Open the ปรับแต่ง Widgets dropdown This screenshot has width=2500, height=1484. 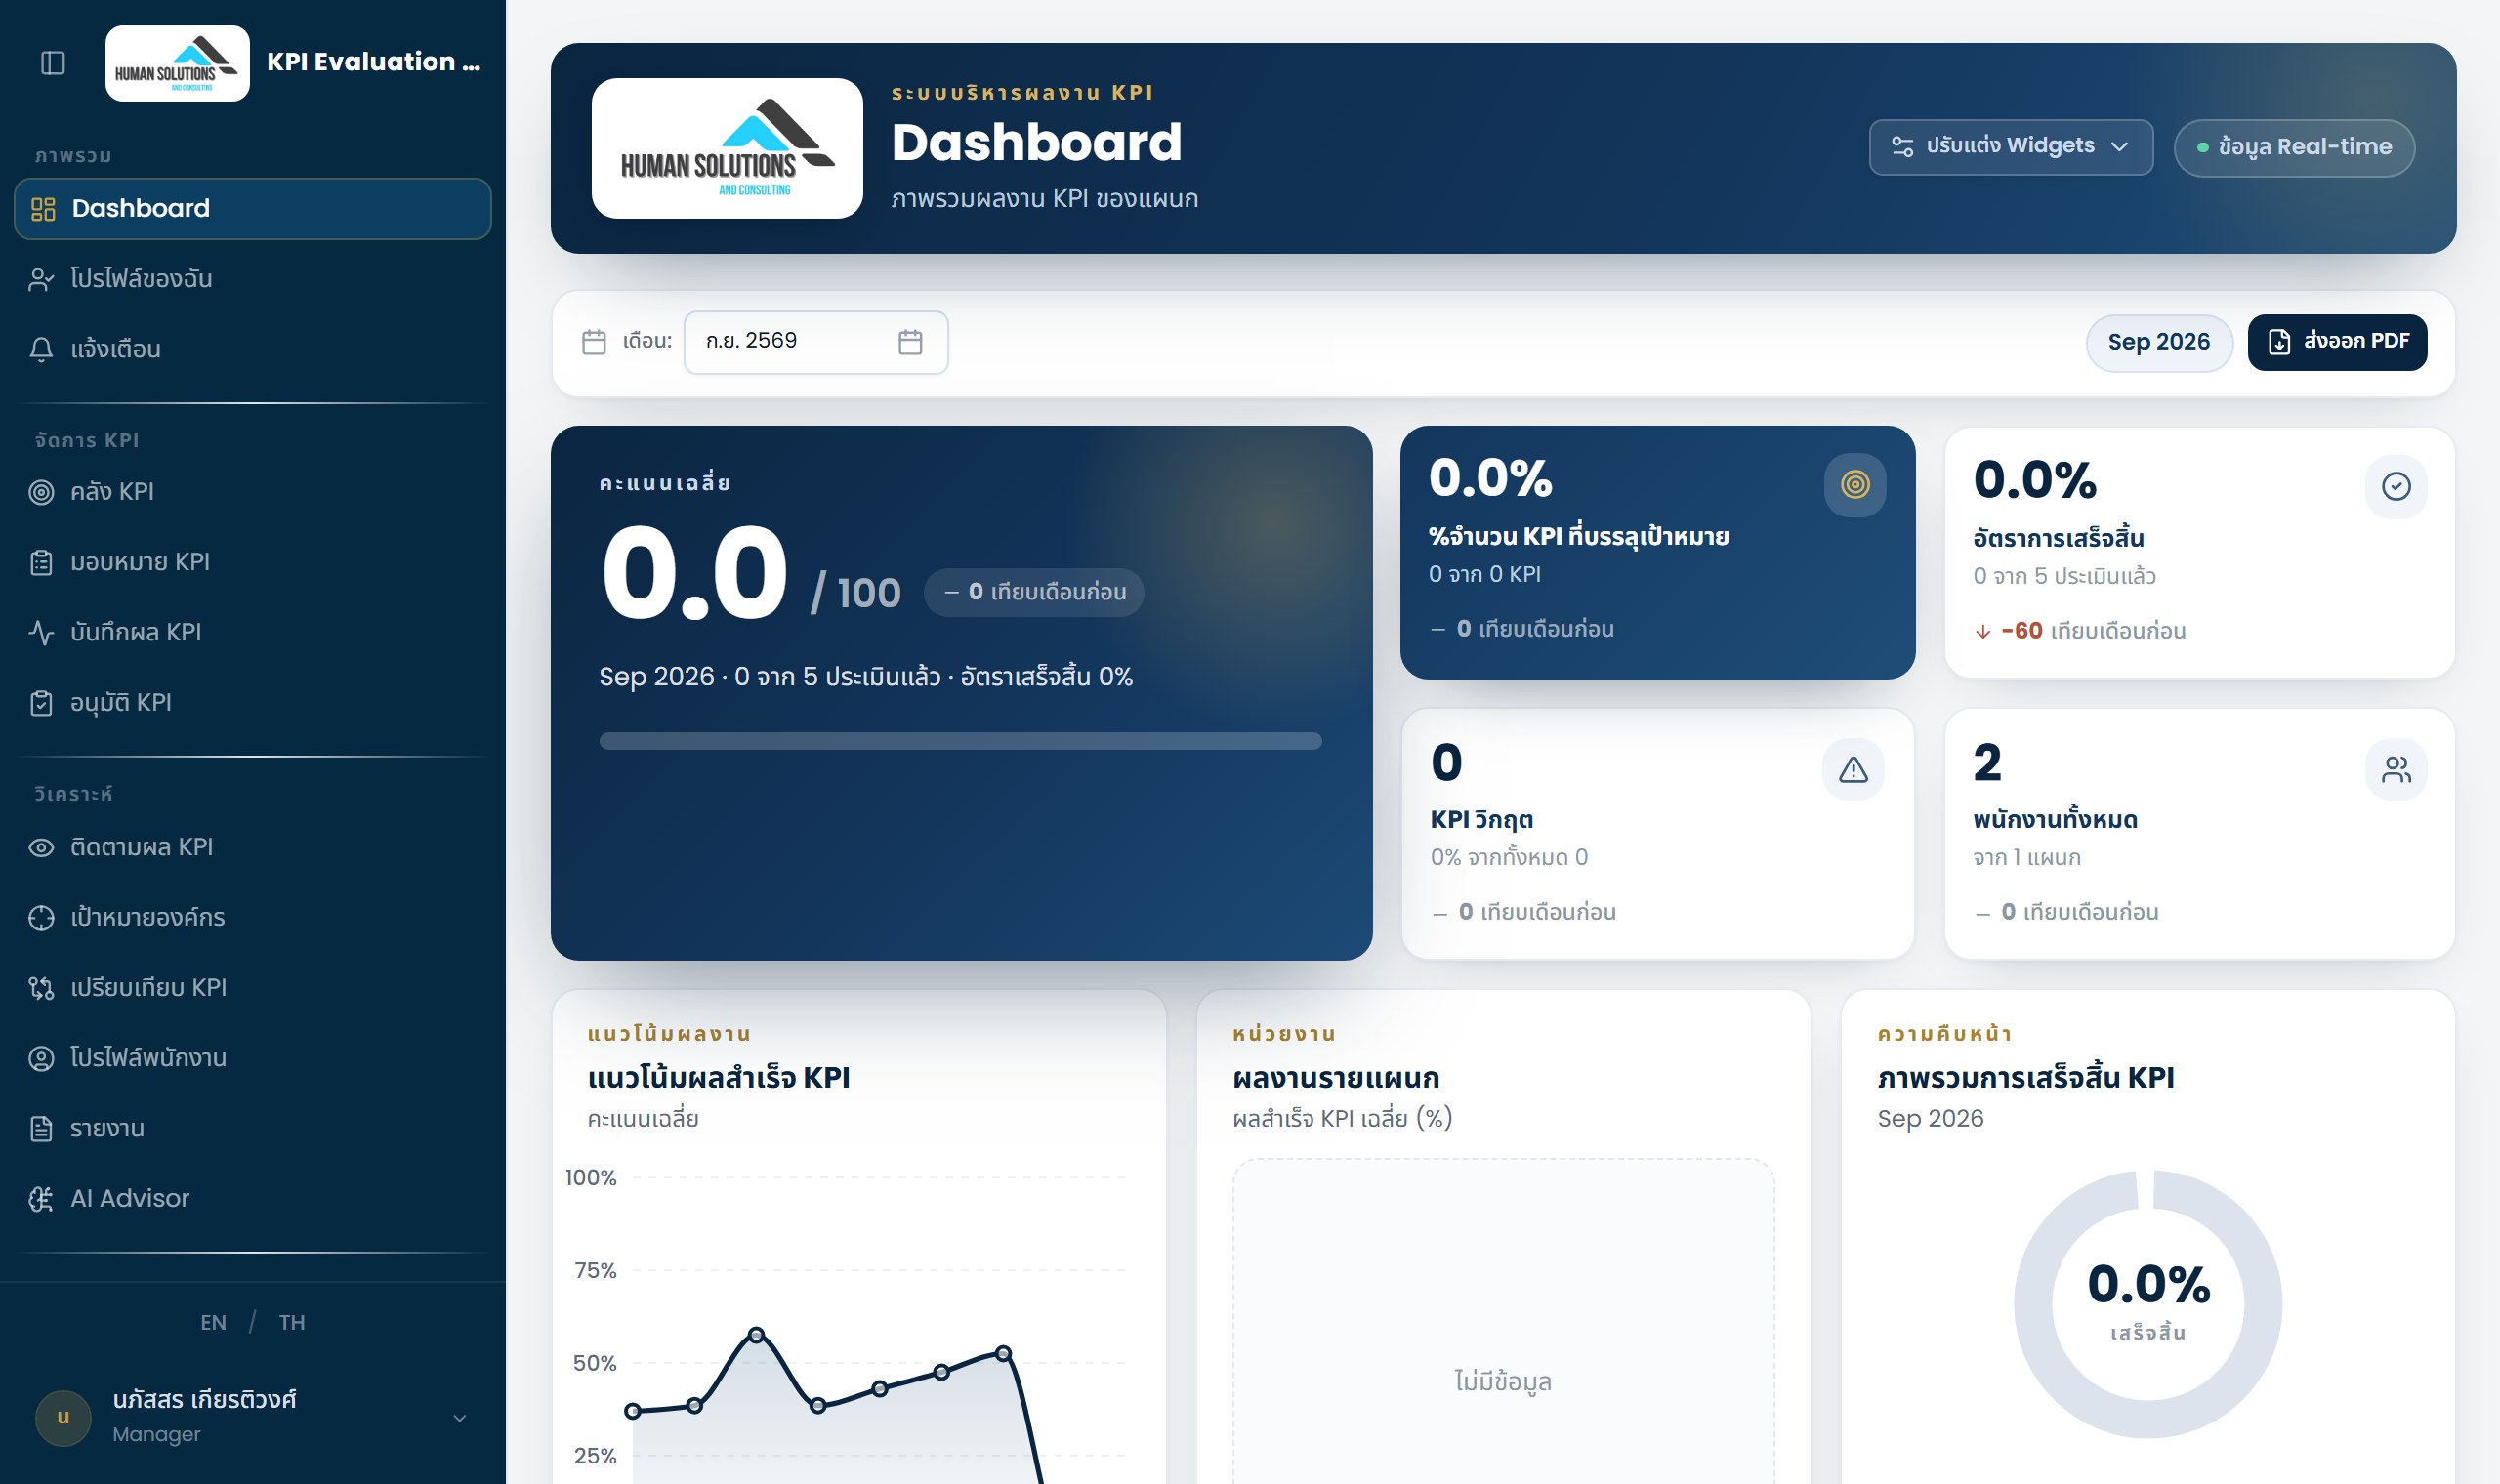pyautogui.click(x=2011, y=147)
